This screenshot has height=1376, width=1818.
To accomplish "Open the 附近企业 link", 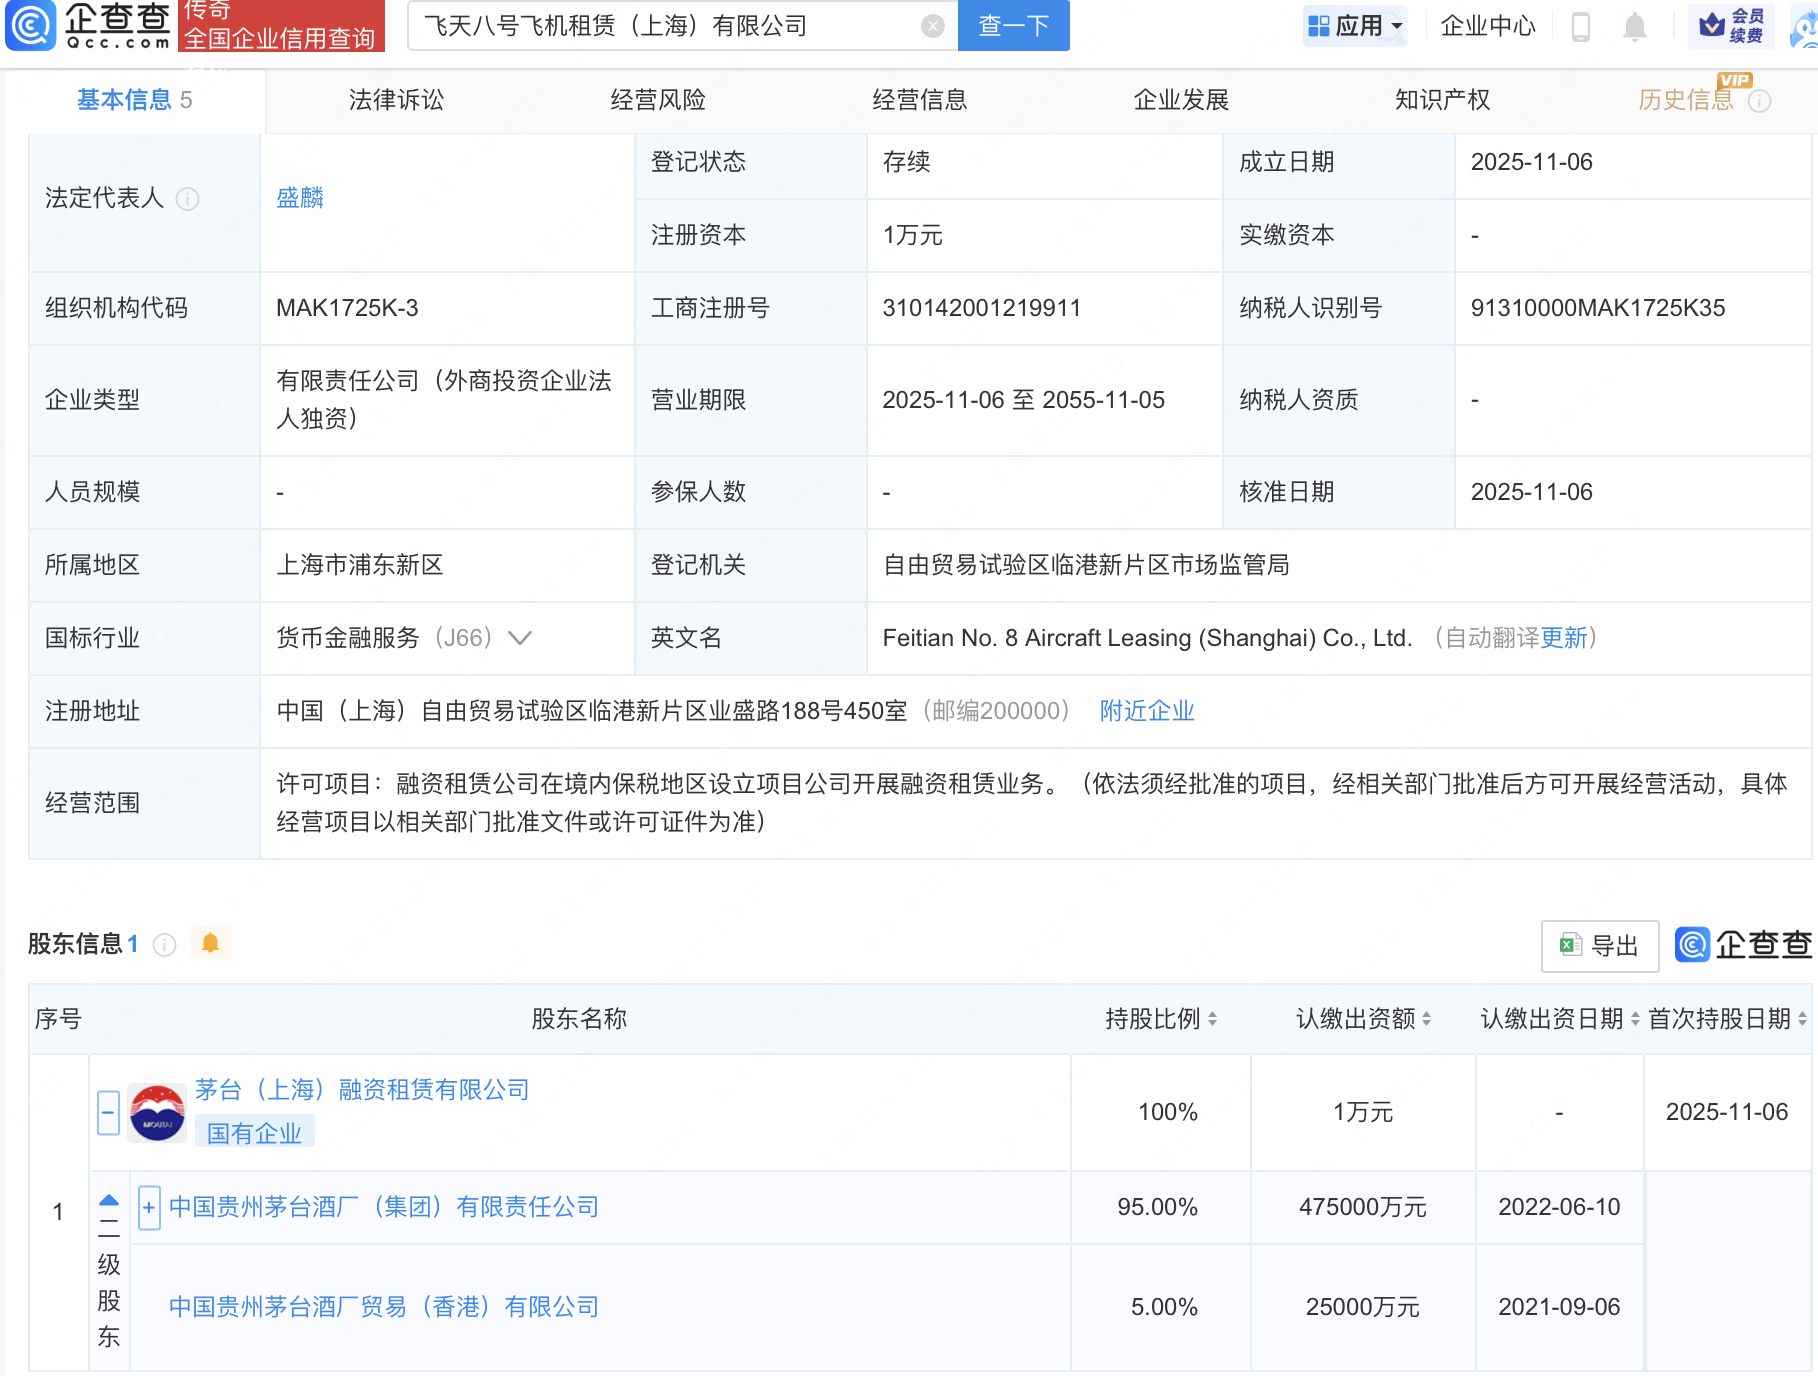I will 1147,711.
